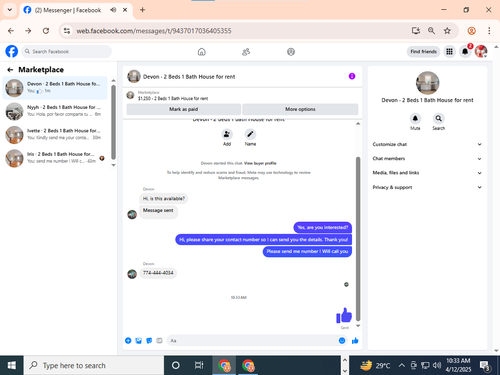Open Task View on the taskbar
Viewport: 500px width, 375px height.
click(199, 365)
